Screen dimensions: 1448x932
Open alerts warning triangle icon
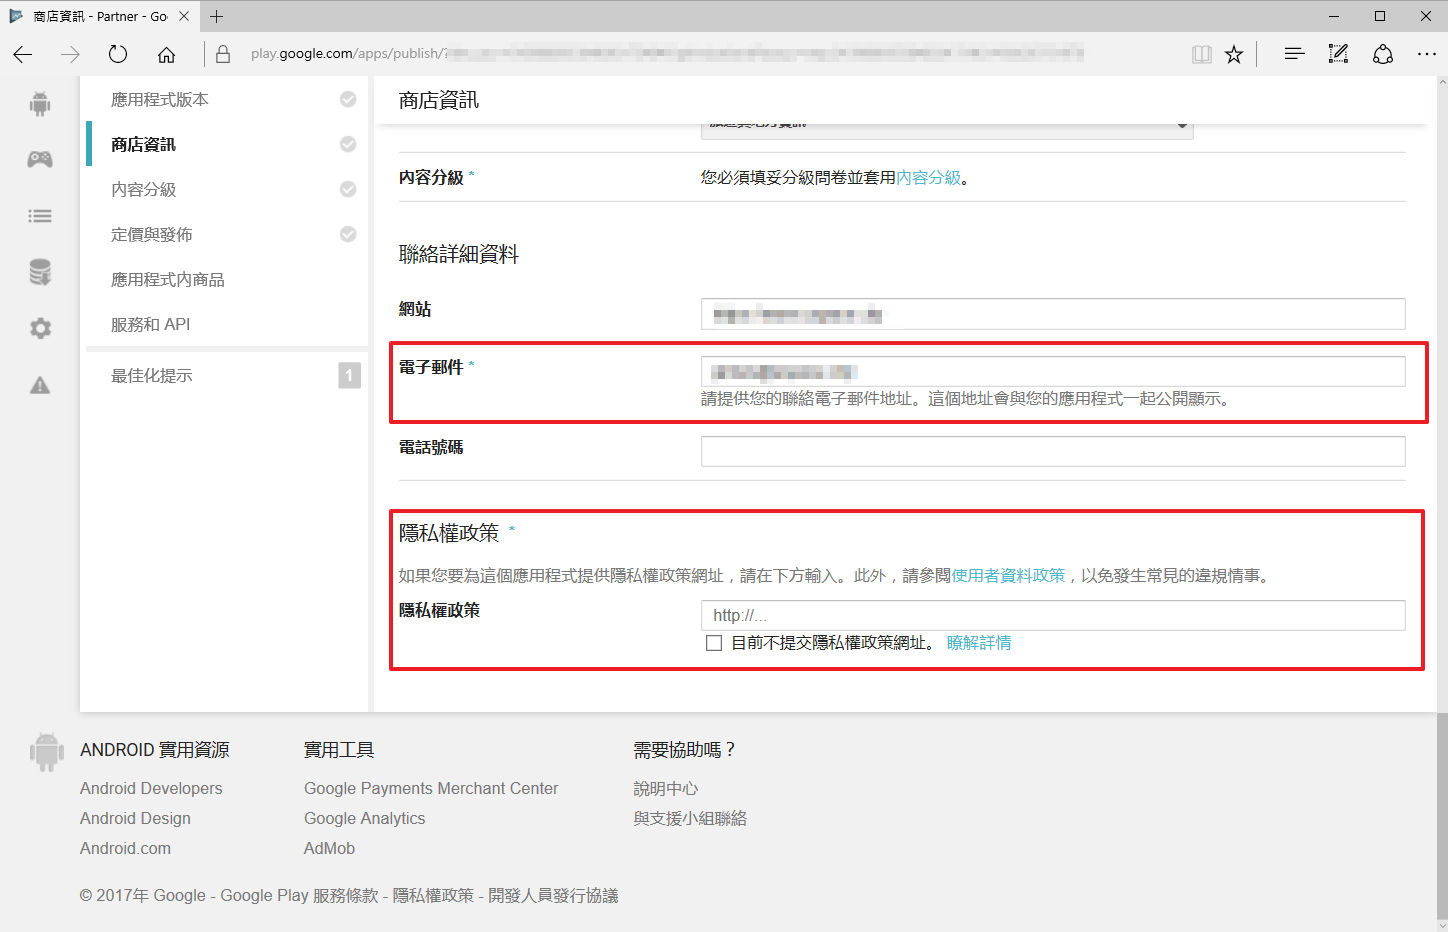point(40,385)
